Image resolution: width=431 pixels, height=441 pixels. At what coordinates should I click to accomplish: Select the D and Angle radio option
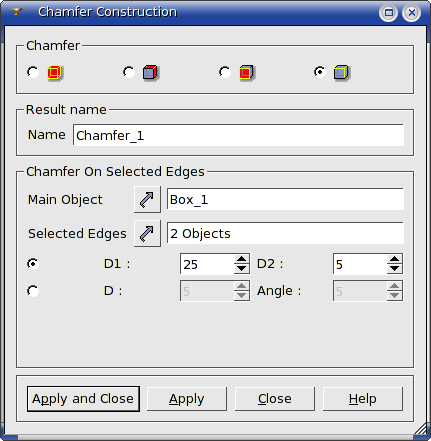[x=33, y=291]
